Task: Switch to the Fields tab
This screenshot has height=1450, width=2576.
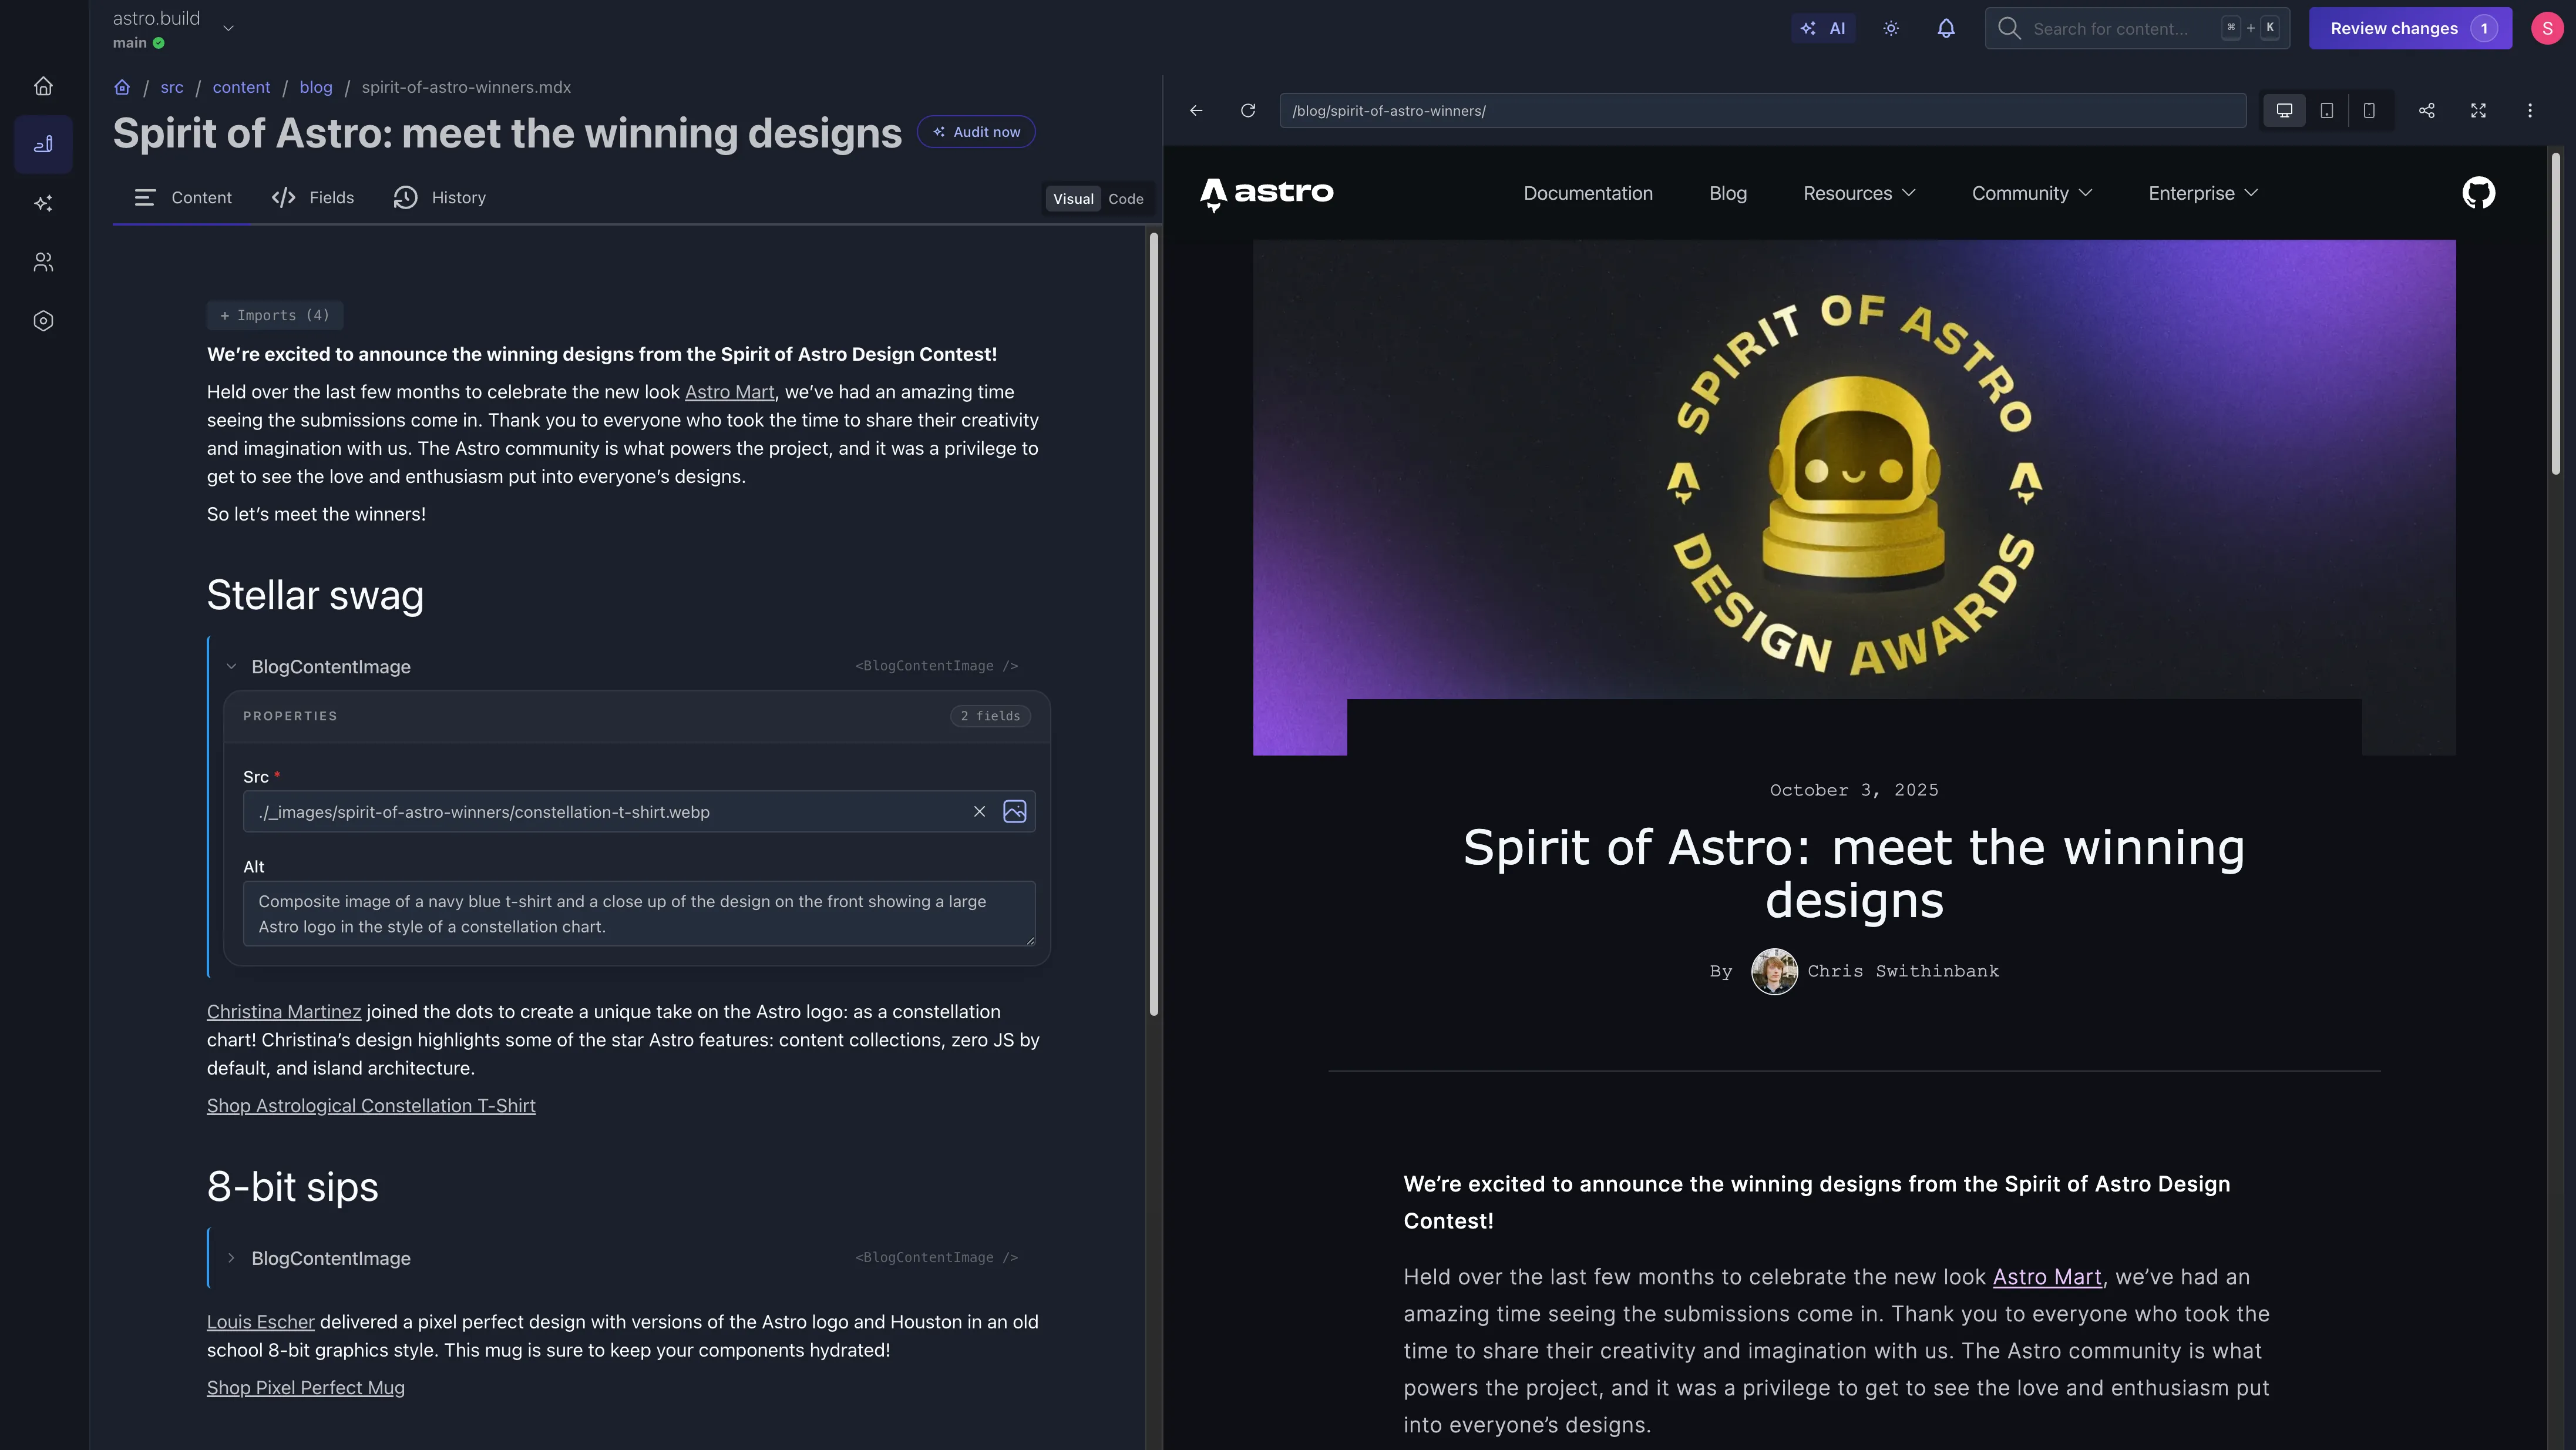Action: (313, 198)
